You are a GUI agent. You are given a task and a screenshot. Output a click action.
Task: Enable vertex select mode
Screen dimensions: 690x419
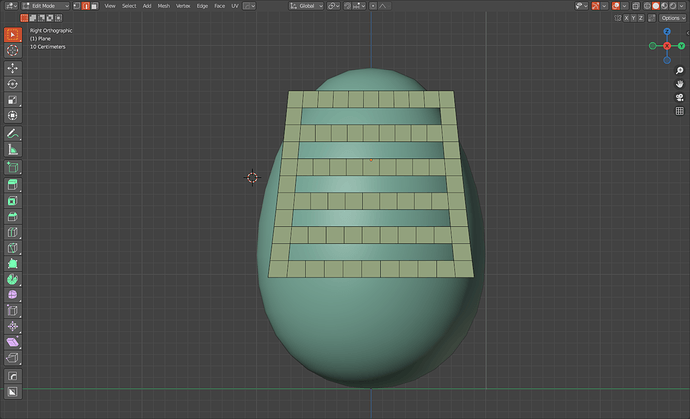point(77,6)
